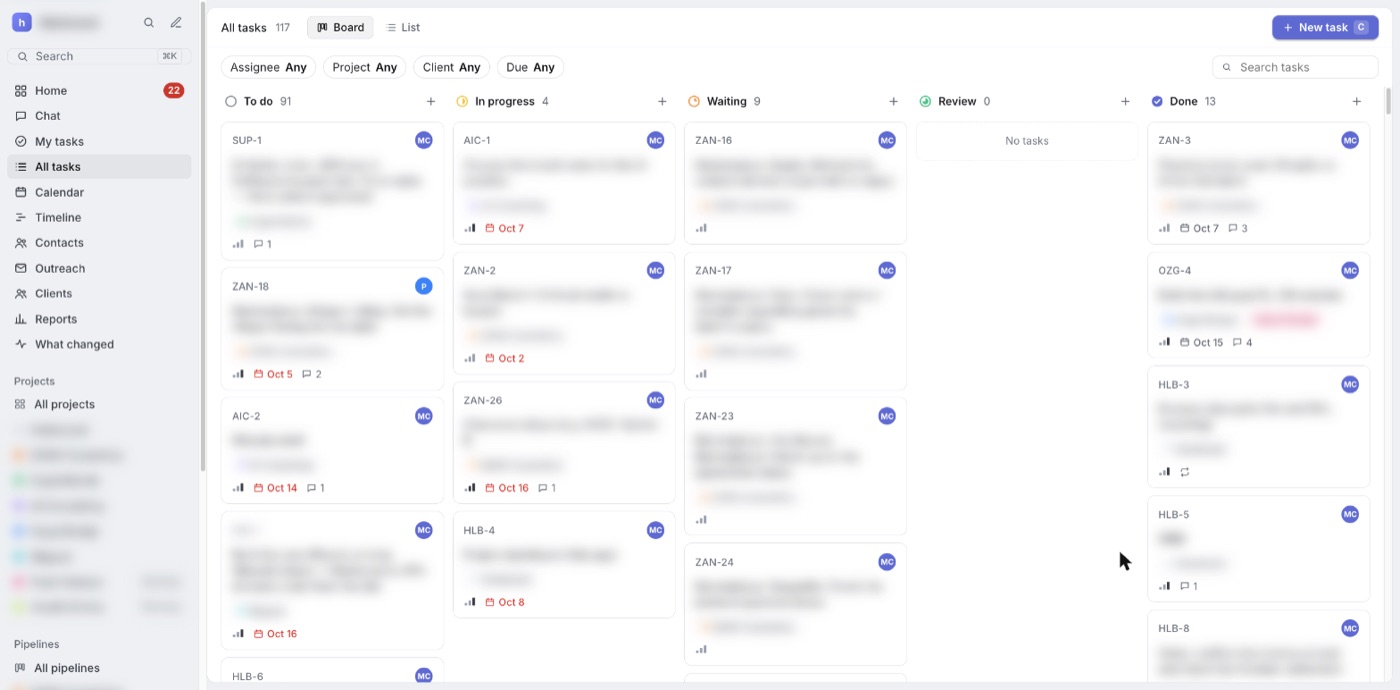
Task: Click the recurring icon on HLB-3 card
Action: tap(1185, 472)
